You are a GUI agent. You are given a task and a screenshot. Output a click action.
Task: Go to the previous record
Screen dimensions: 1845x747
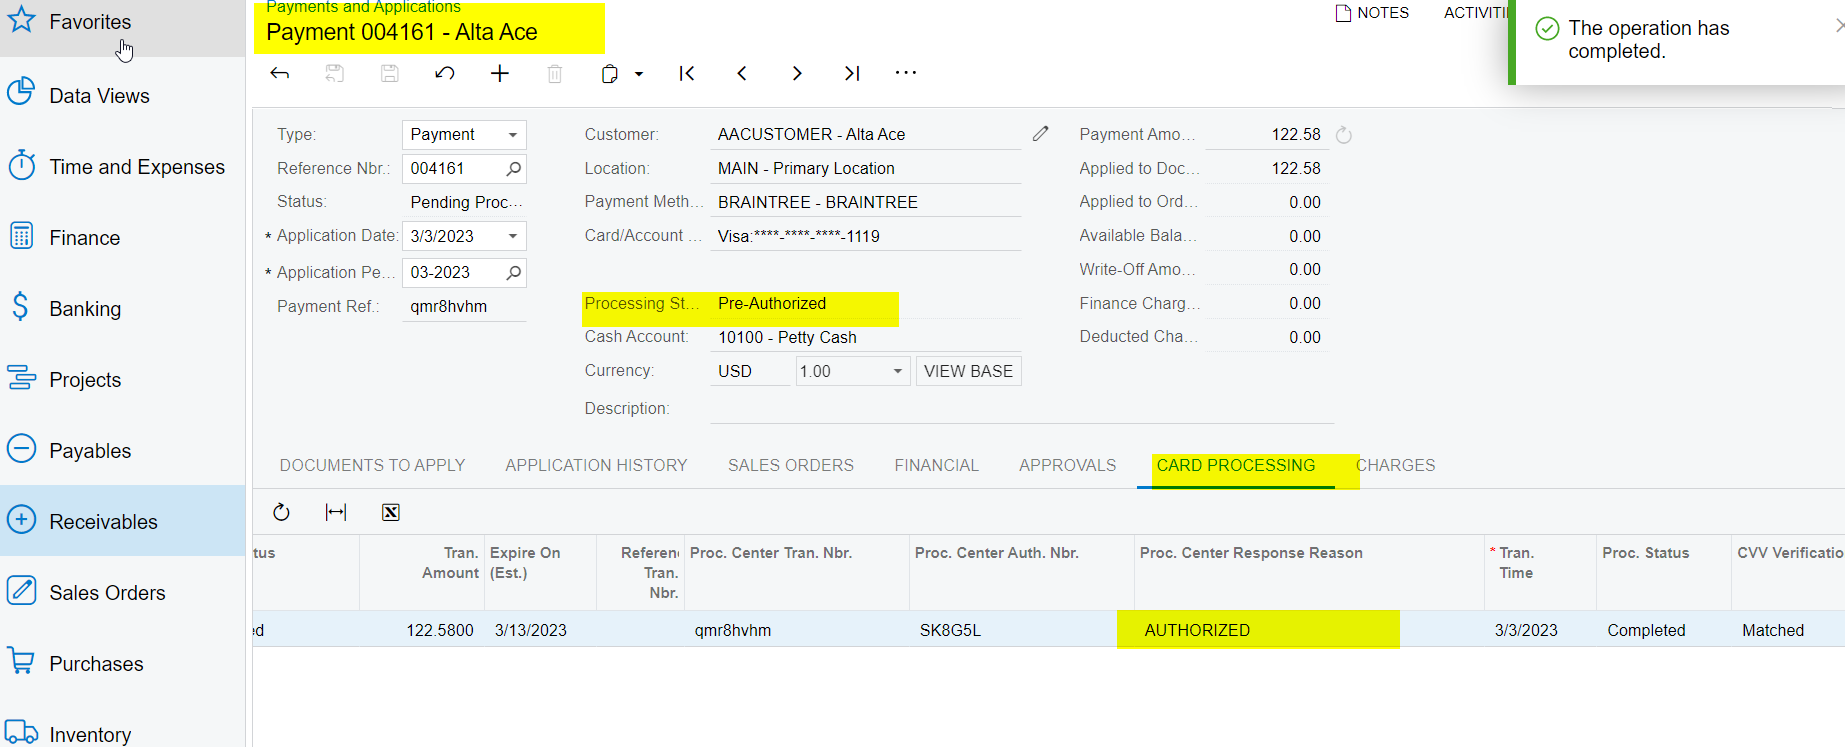[742, 73]
